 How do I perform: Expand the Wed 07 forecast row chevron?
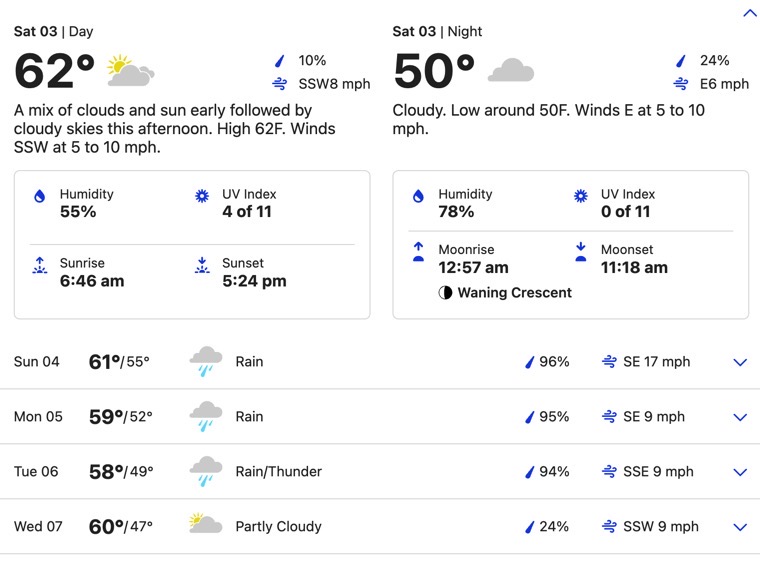point(740,527)
